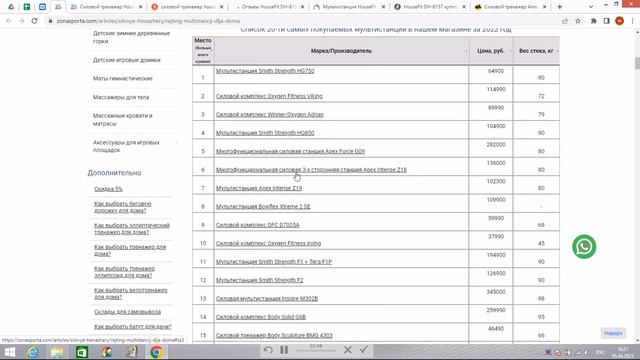Sort by 'Вес стека, кг' column arrow
The height and width of the screenshot is (360, 640).
point(557,51)
